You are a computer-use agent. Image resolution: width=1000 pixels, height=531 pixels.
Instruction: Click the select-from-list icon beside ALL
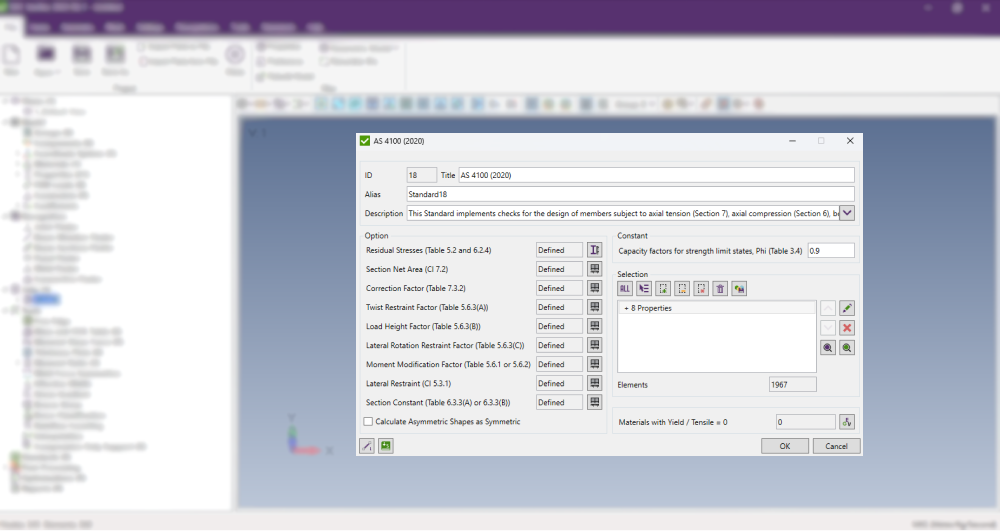pyautogui.click(x=644, y=289)
